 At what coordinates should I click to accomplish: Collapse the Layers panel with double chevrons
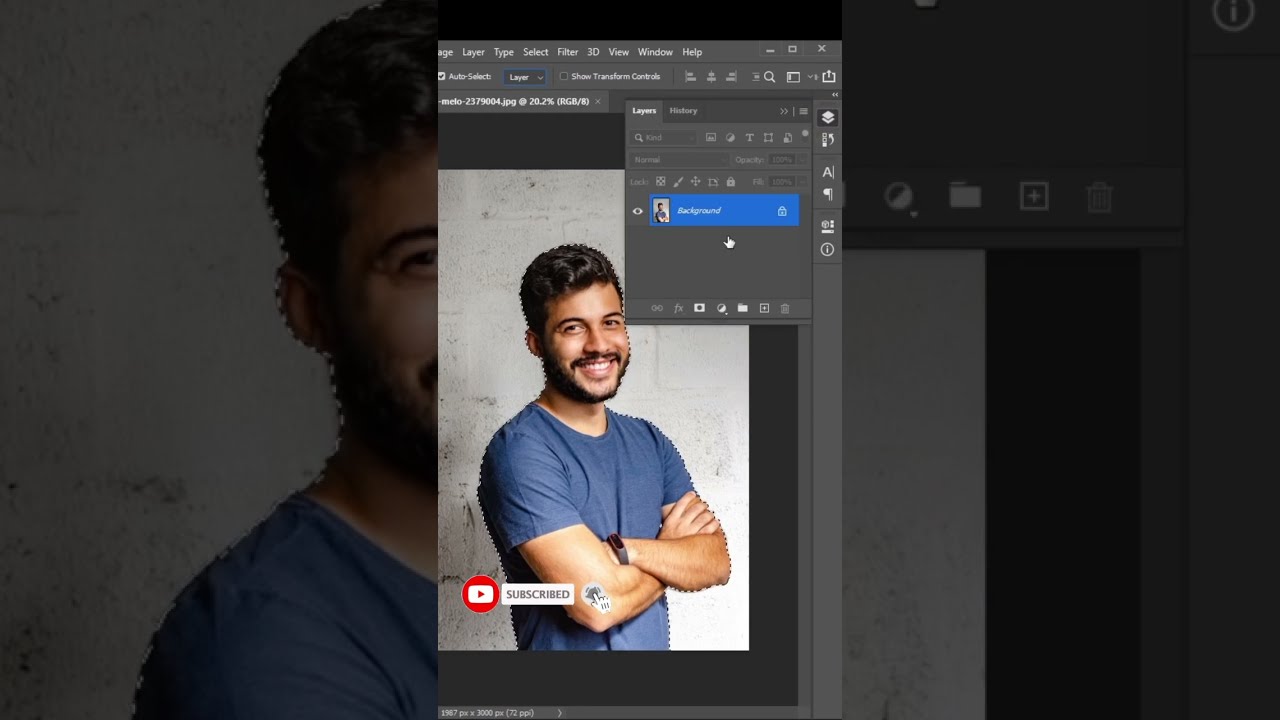[x=784, y=111]
